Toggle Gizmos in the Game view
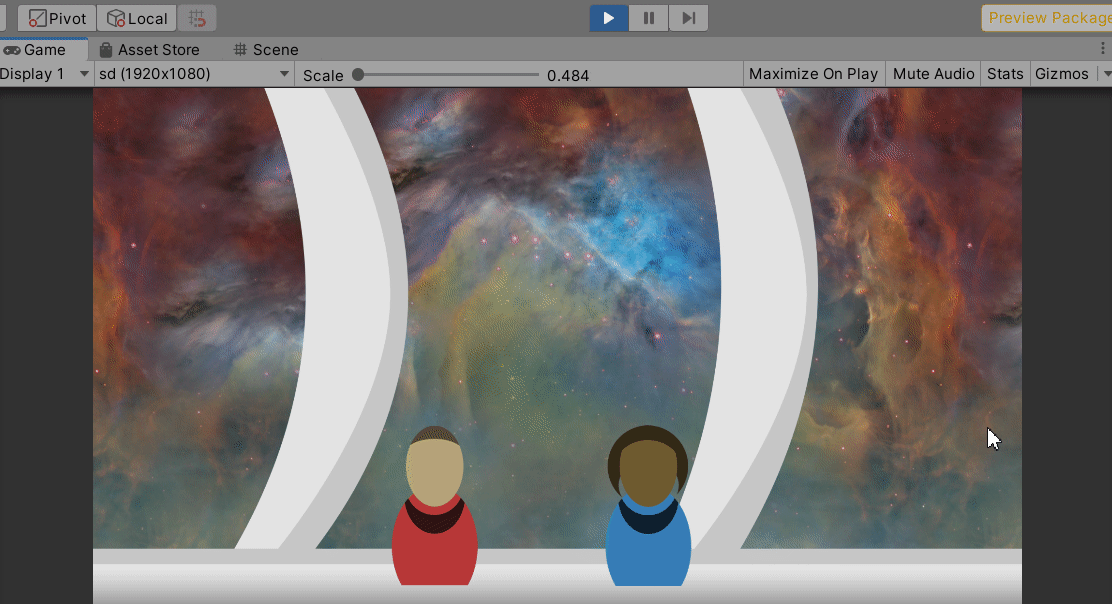 point(1061,74)
